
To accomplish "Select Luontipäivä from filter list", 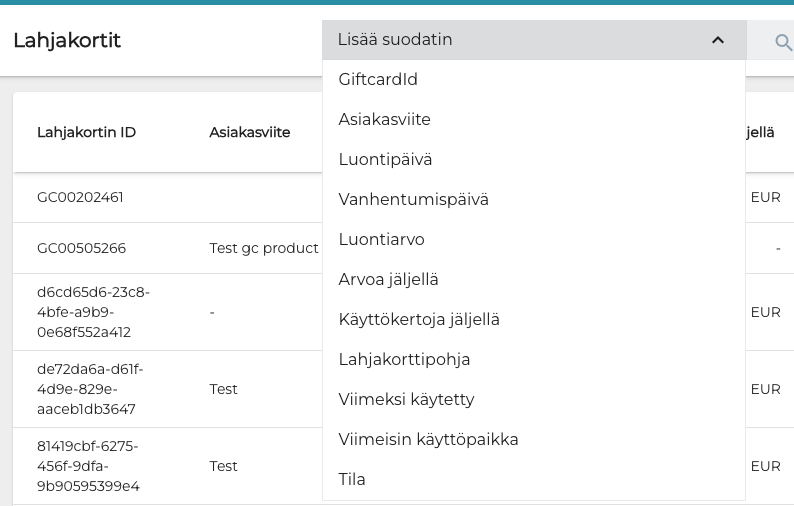I will pyautogui.click(x=385, y=160).
